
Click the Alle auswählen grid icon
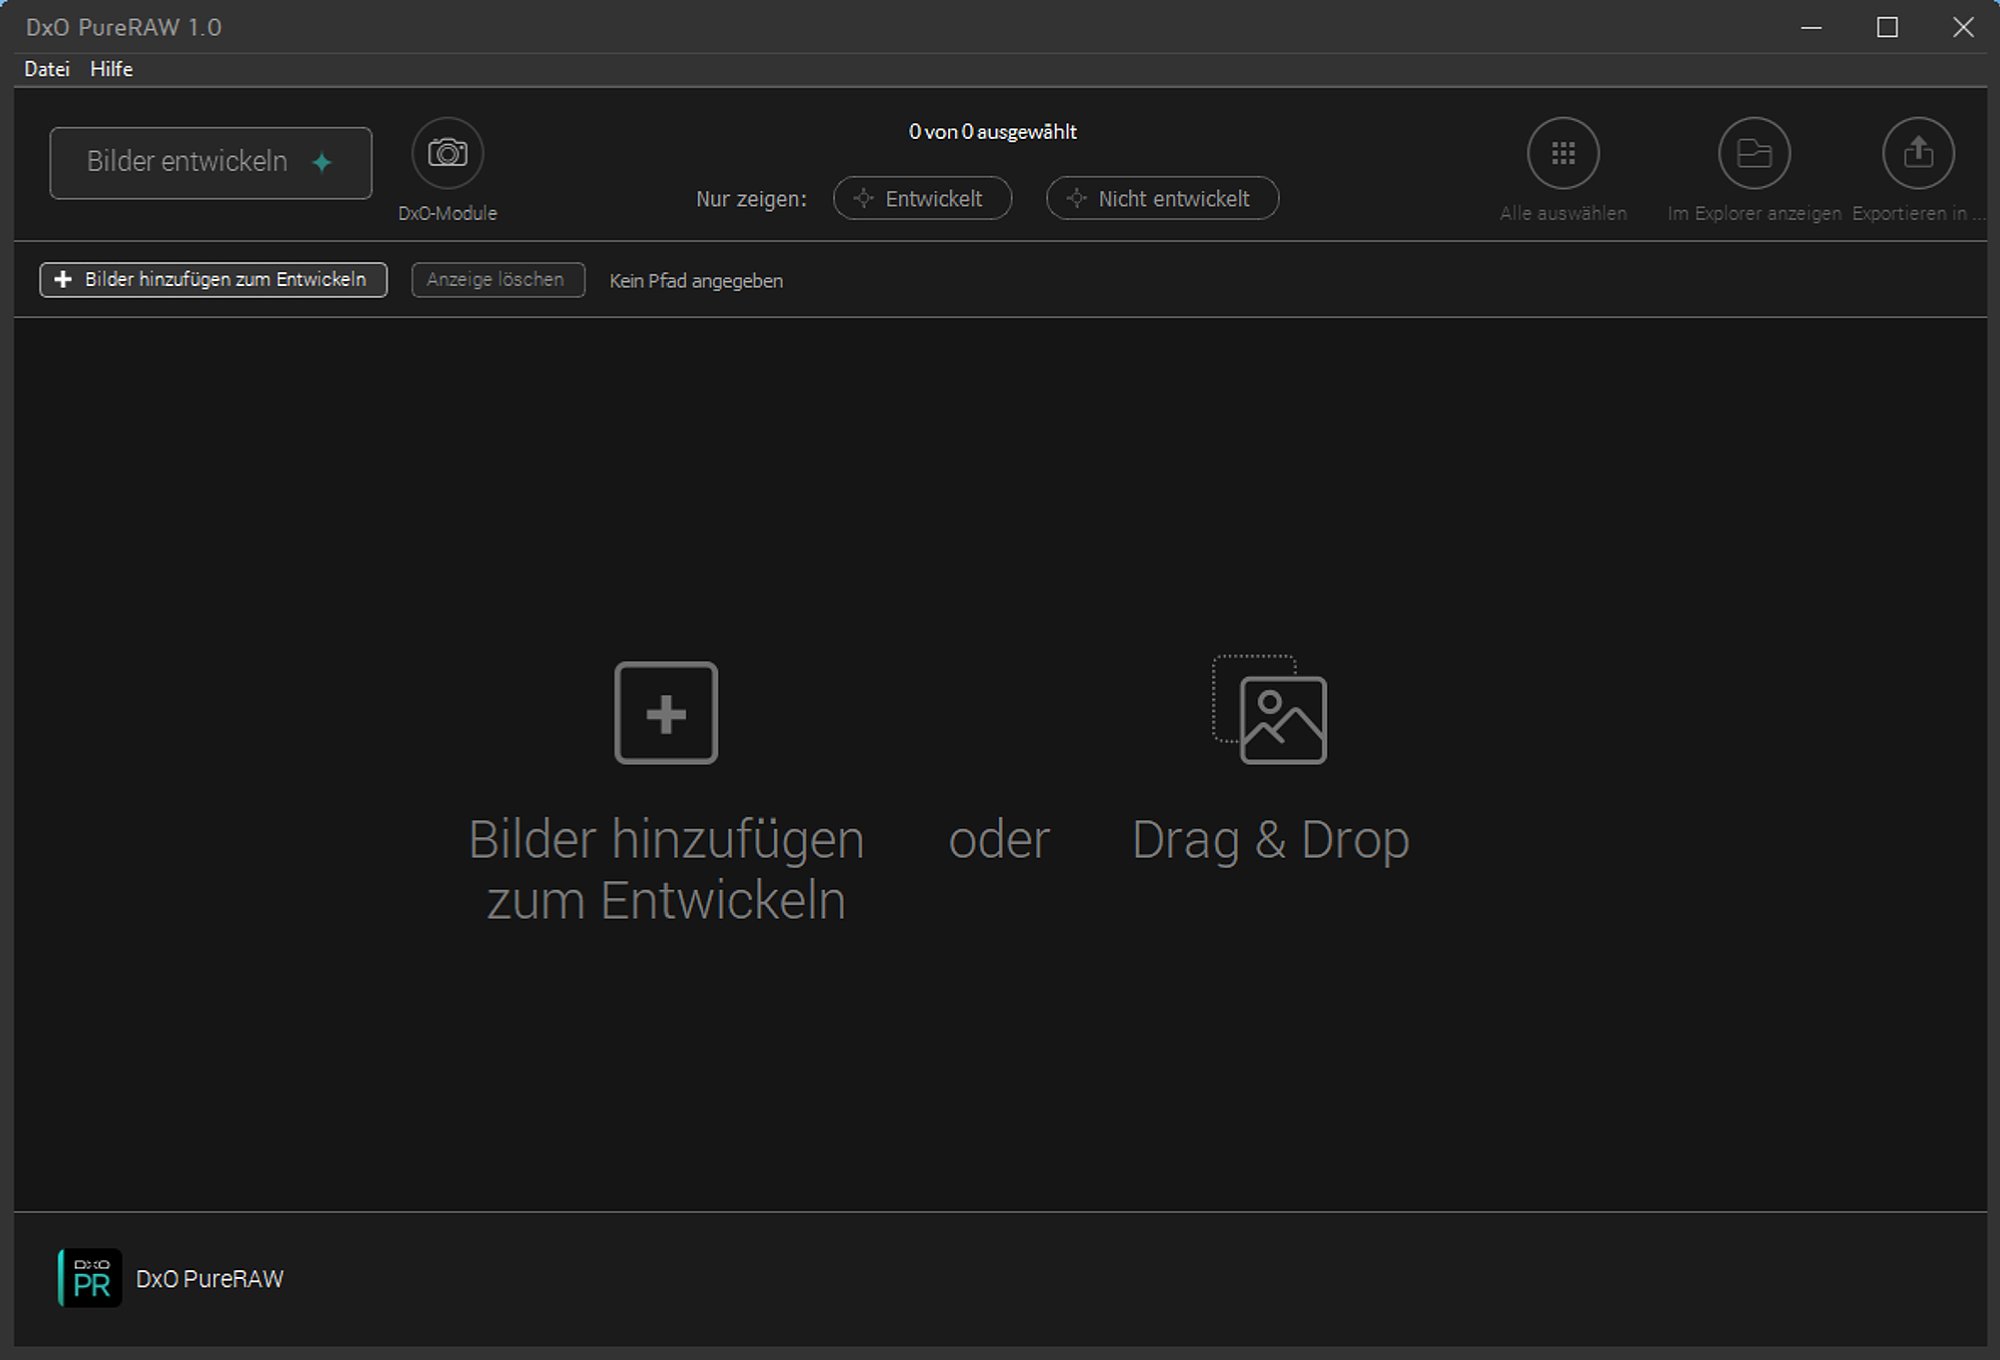[1563, 153]
